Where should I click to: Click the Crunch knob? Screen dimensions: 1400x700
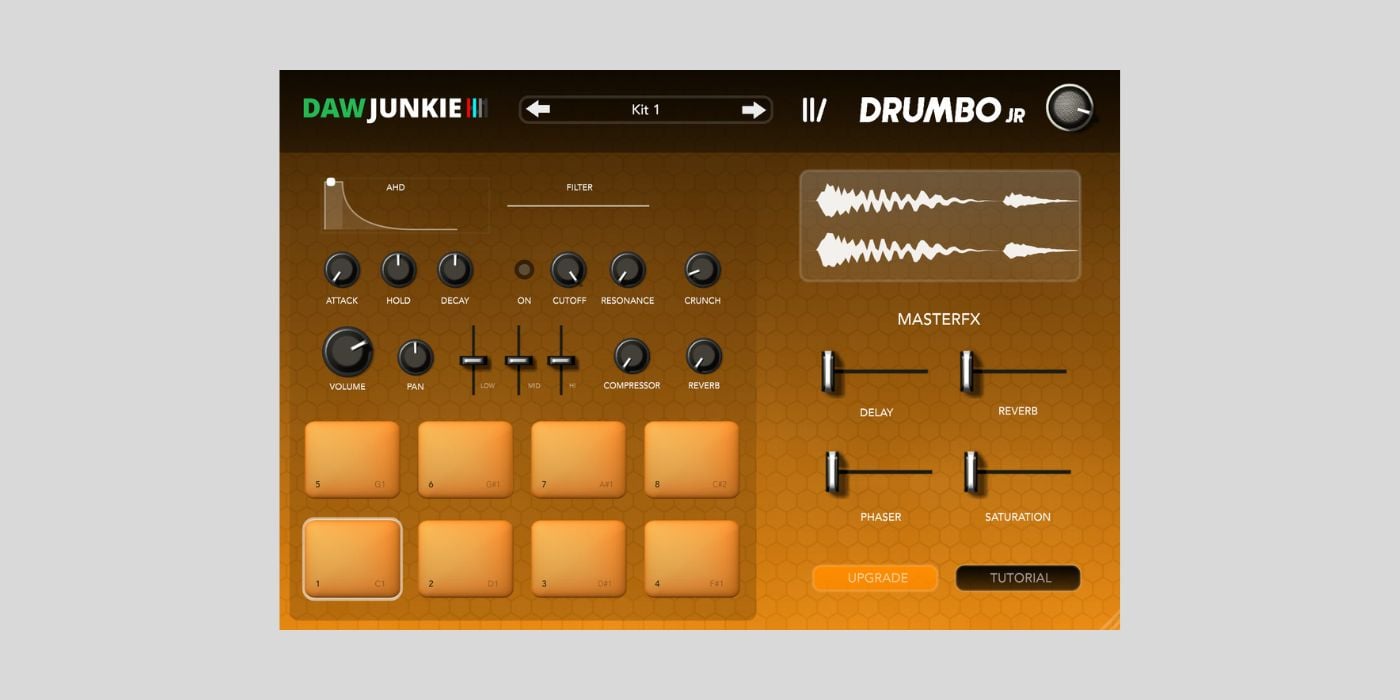point(702,270)
